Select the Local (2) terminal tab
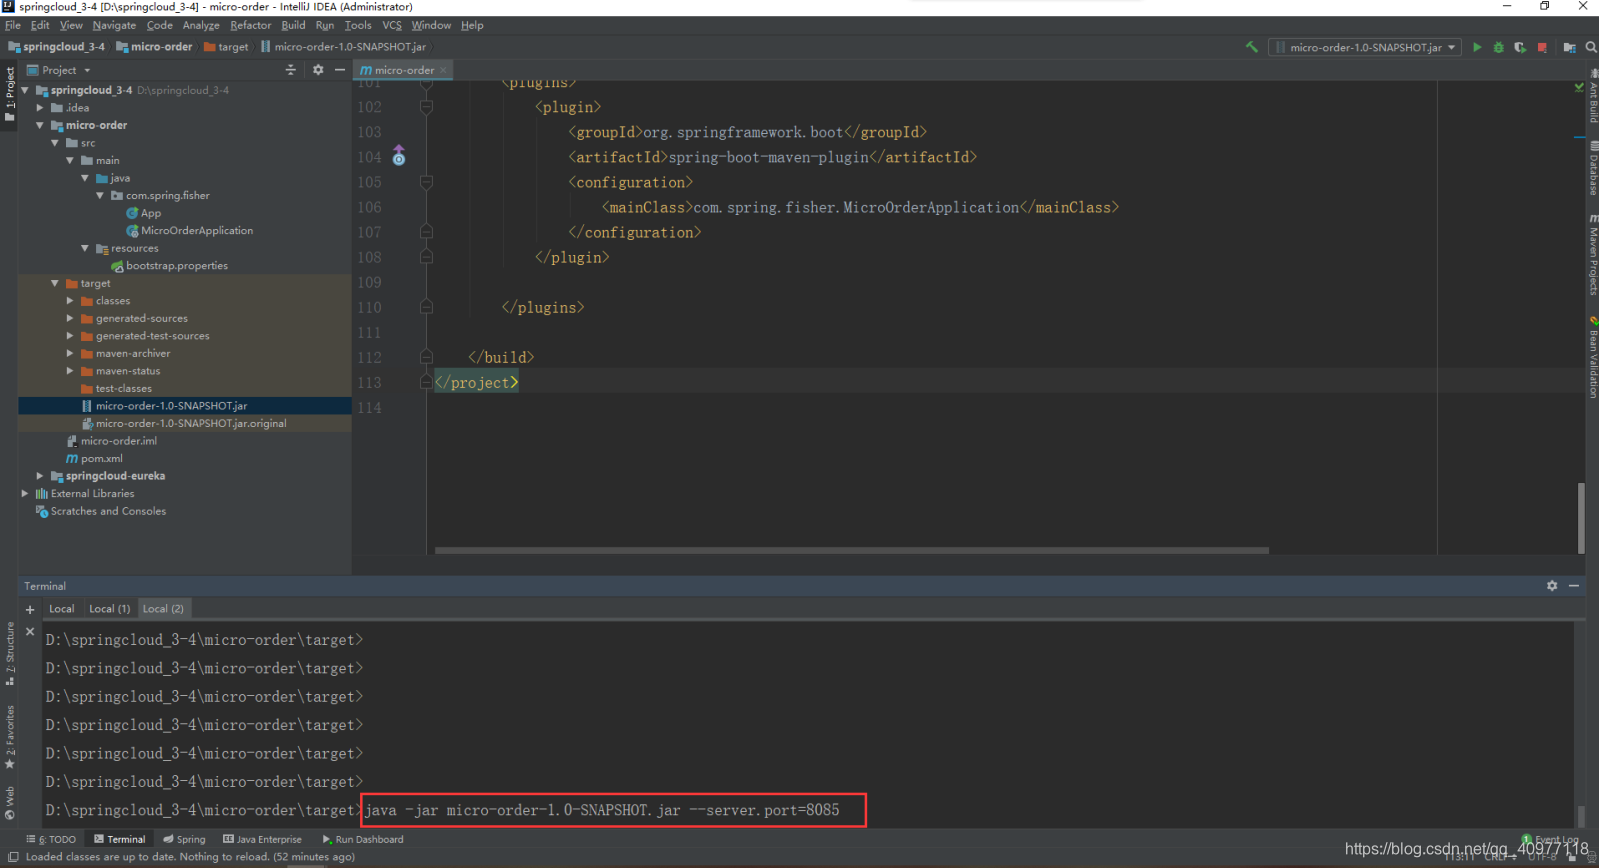 [163, 609]
